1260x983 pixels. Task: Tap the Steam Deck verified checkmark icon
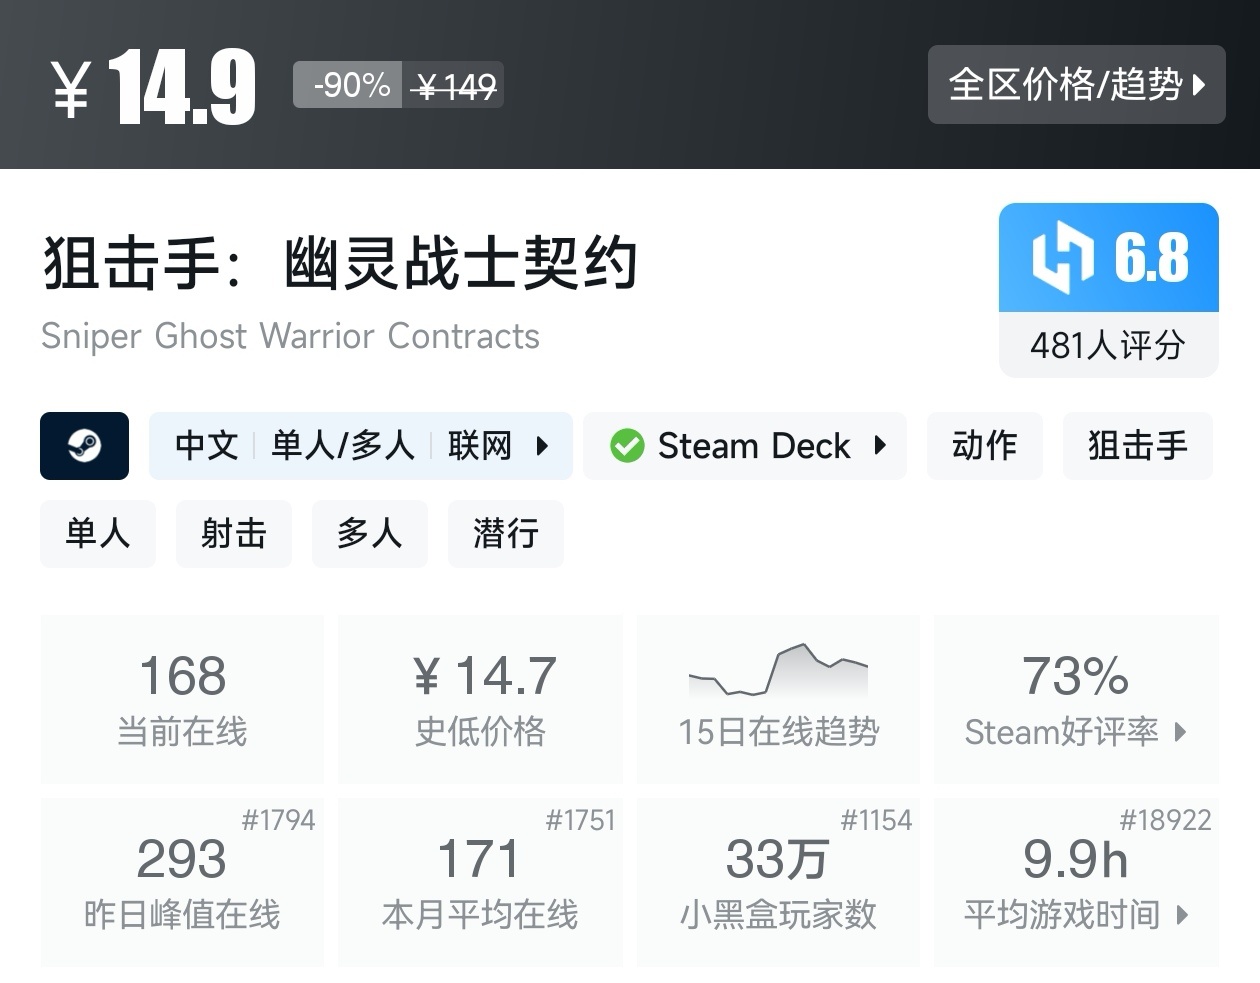[x=627, y=446]
